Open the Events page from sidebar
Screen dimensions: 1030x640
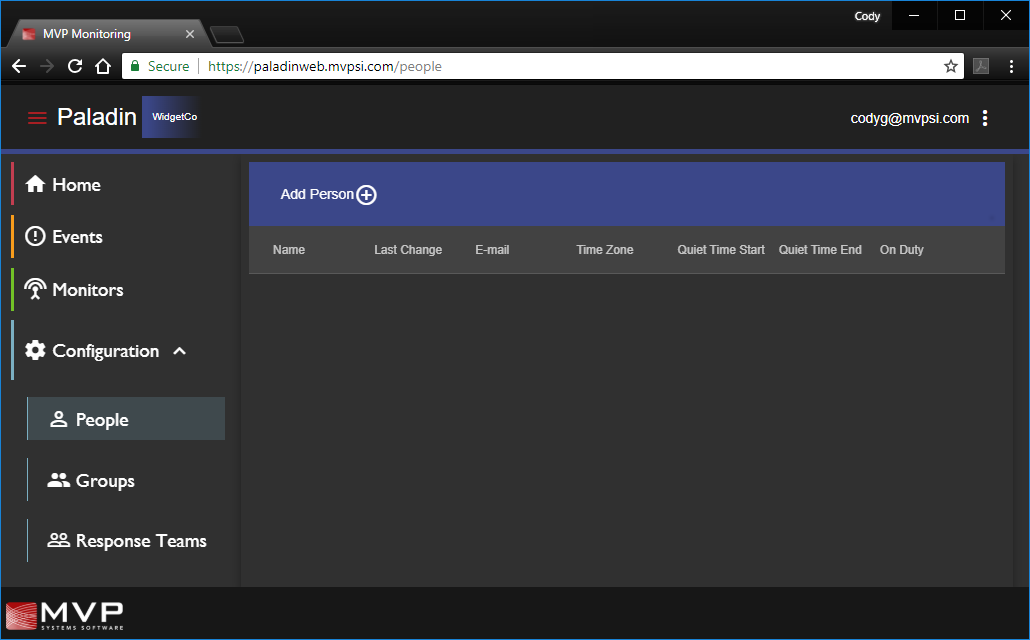(x=77, y=237)
